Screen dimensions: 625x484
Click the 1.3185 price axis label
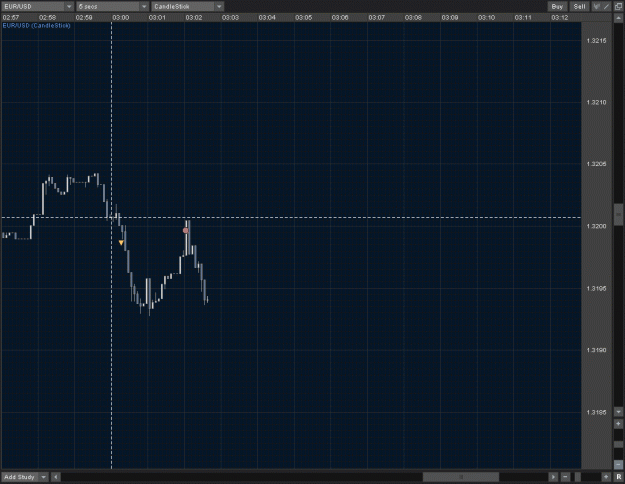point(596,412)
